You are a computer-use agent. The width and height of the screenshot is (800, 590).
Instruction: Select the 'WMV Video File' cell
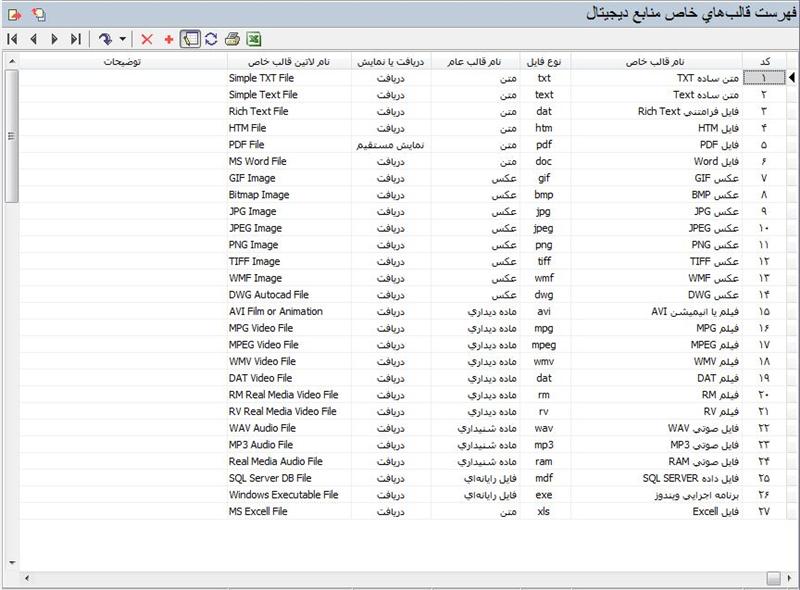(x=289, y=361)
